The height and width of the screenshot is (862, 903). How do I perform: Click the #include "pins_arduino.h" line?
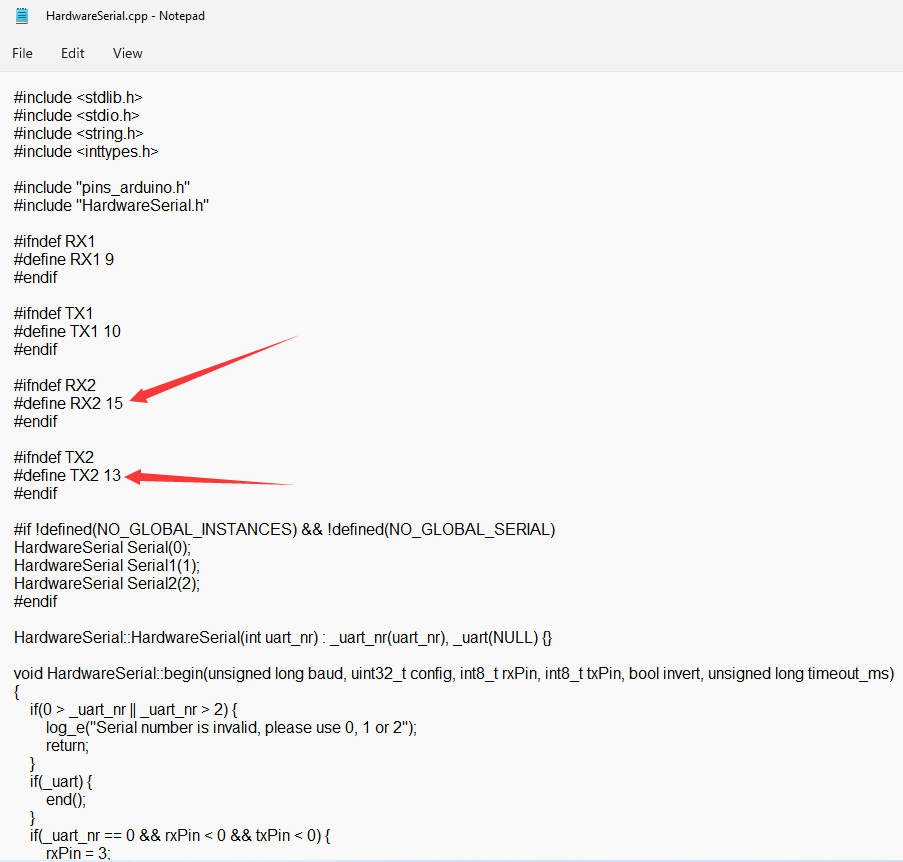[x=102, y=188]
